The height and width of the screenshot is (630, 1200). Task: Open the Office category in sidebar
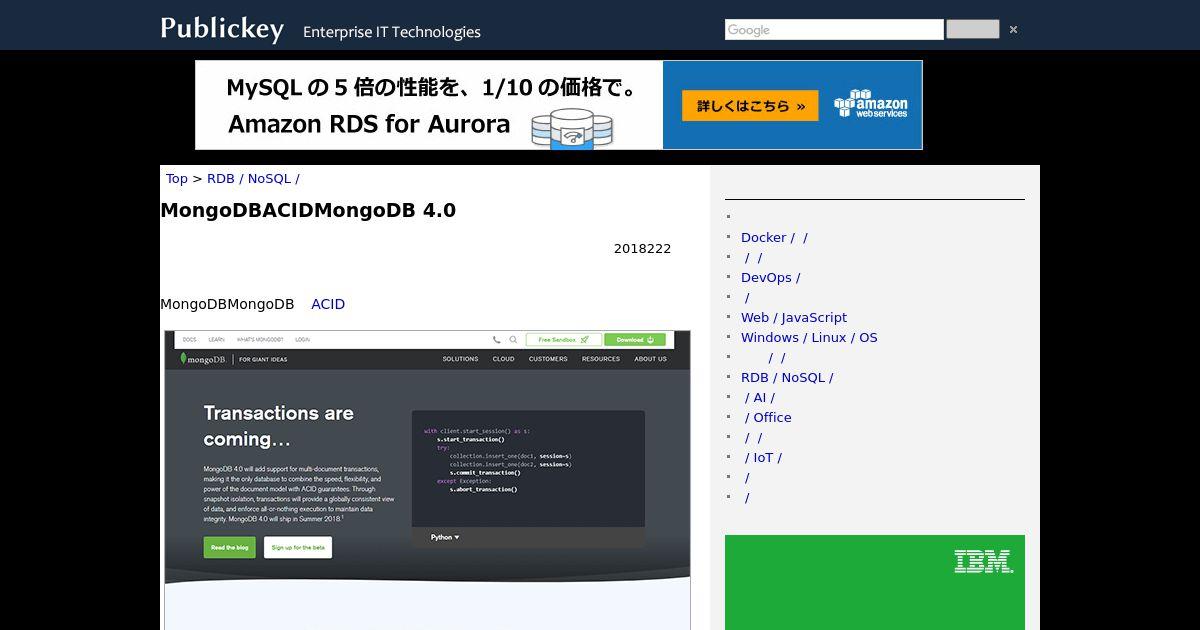click(768, 418)
